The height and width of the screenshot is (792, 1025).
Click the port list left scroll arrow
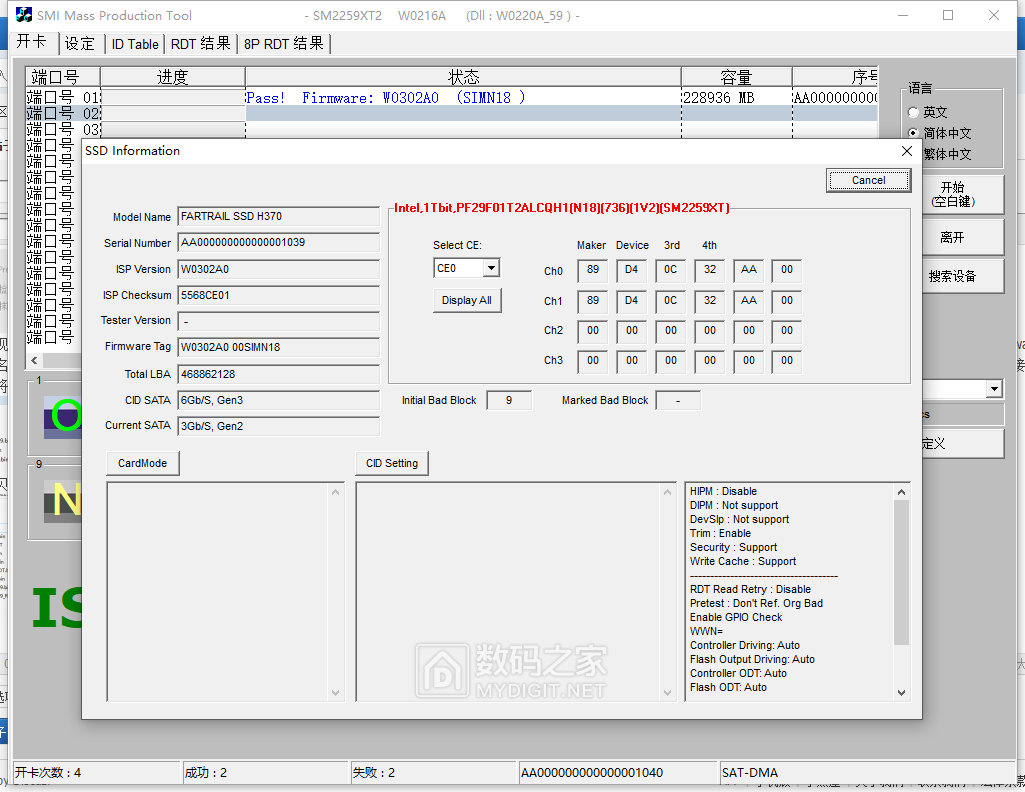[x=34, y=361]
